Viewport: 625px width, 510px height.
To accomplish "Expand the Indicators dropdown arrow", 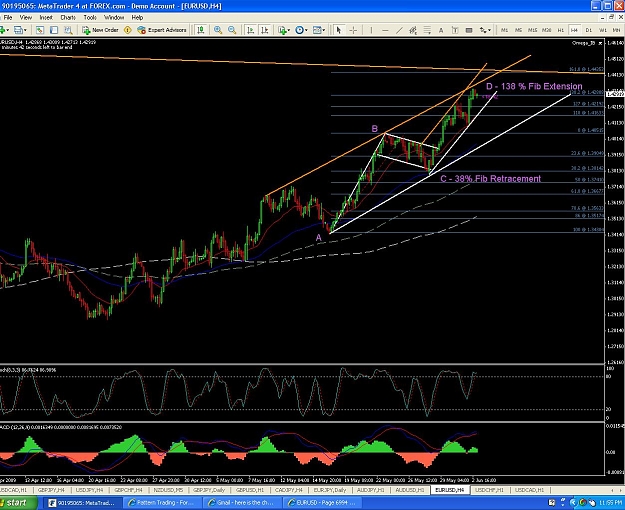I will pyautogui.click(x=289, y=30).
